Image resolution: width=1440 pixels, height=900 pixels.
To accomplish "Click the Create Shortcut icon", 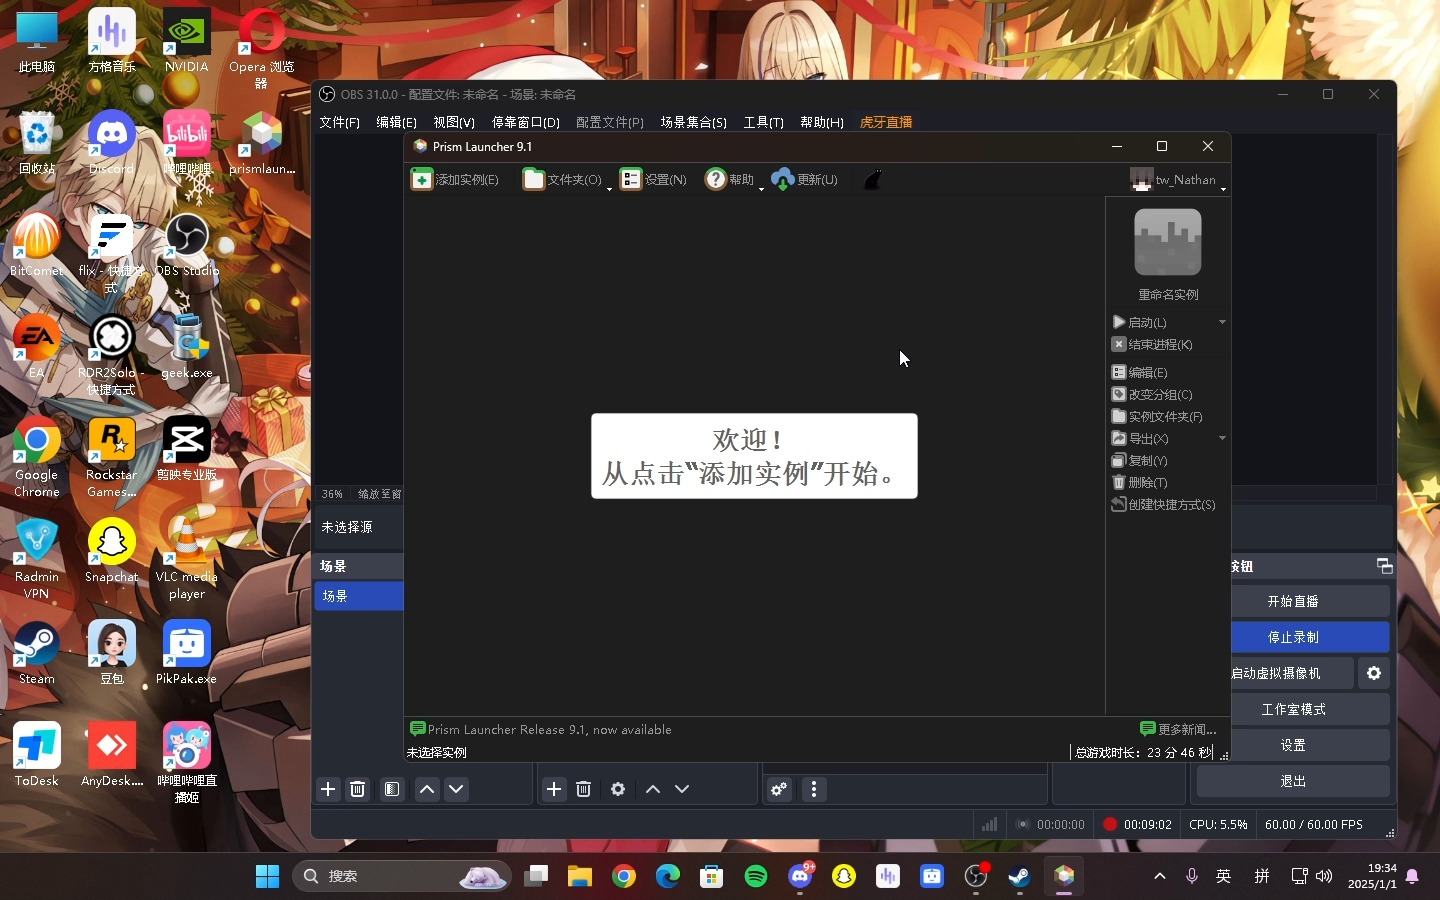I will [1119, 505].
